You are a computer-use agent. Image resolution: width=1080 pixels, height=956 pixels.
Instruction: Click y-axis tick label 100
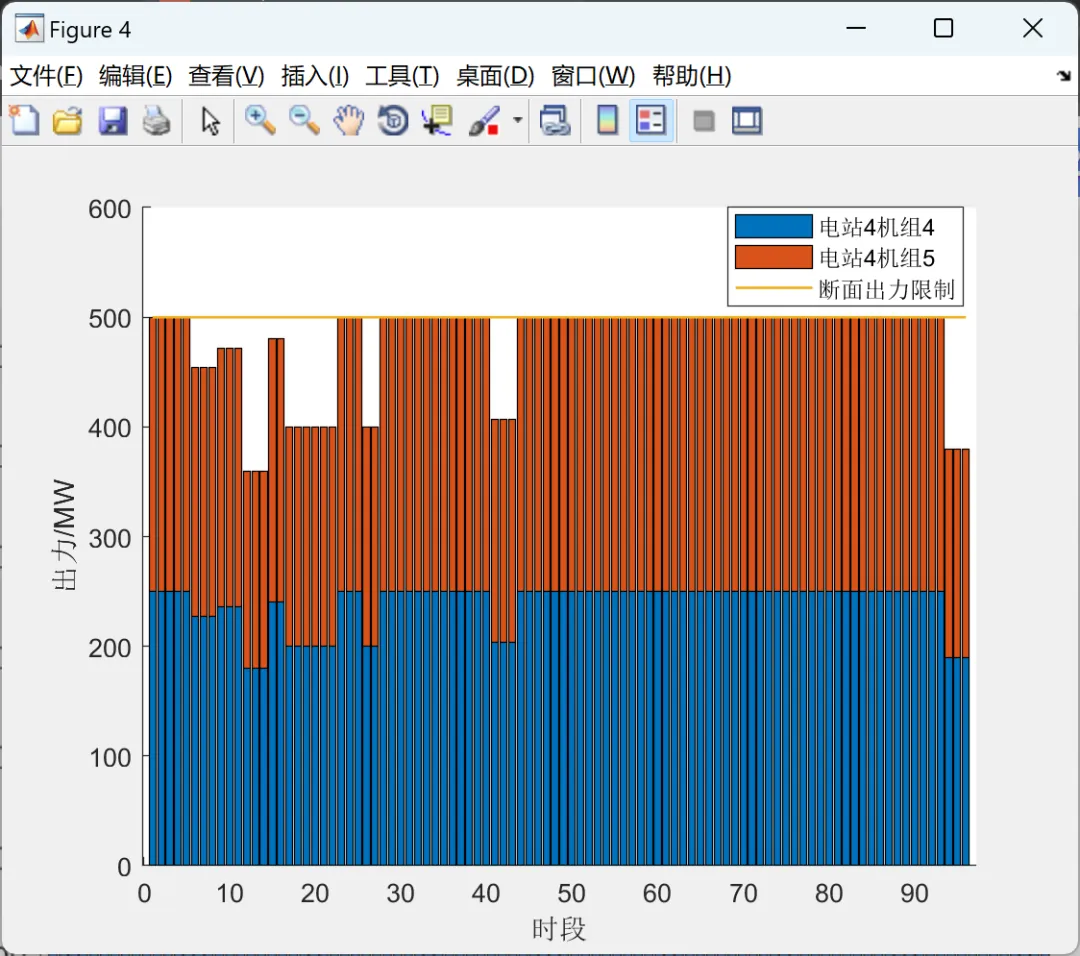point(110,757)
